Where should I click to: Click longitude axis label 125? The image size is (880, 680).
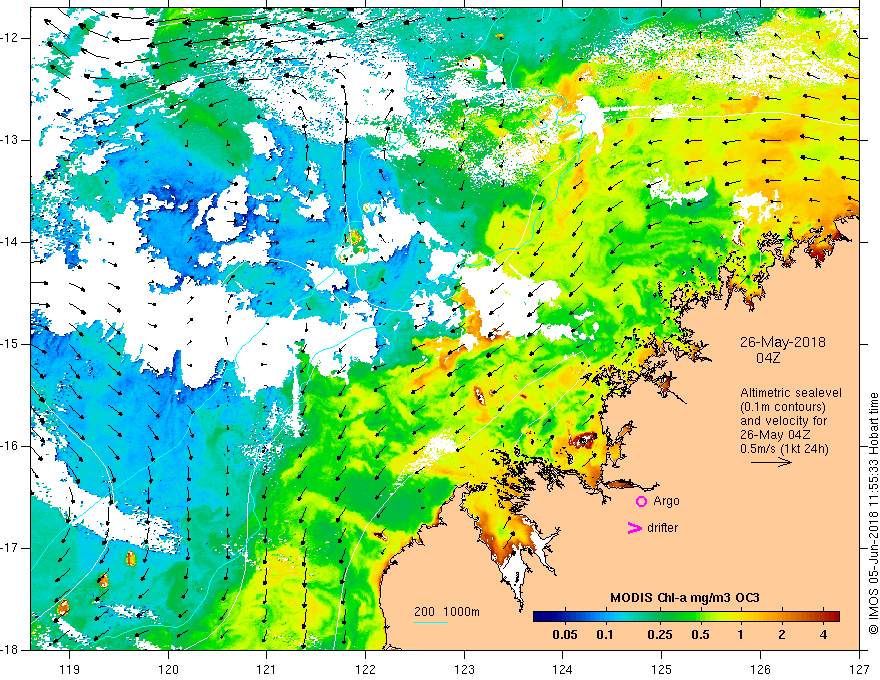coord(662,669)
